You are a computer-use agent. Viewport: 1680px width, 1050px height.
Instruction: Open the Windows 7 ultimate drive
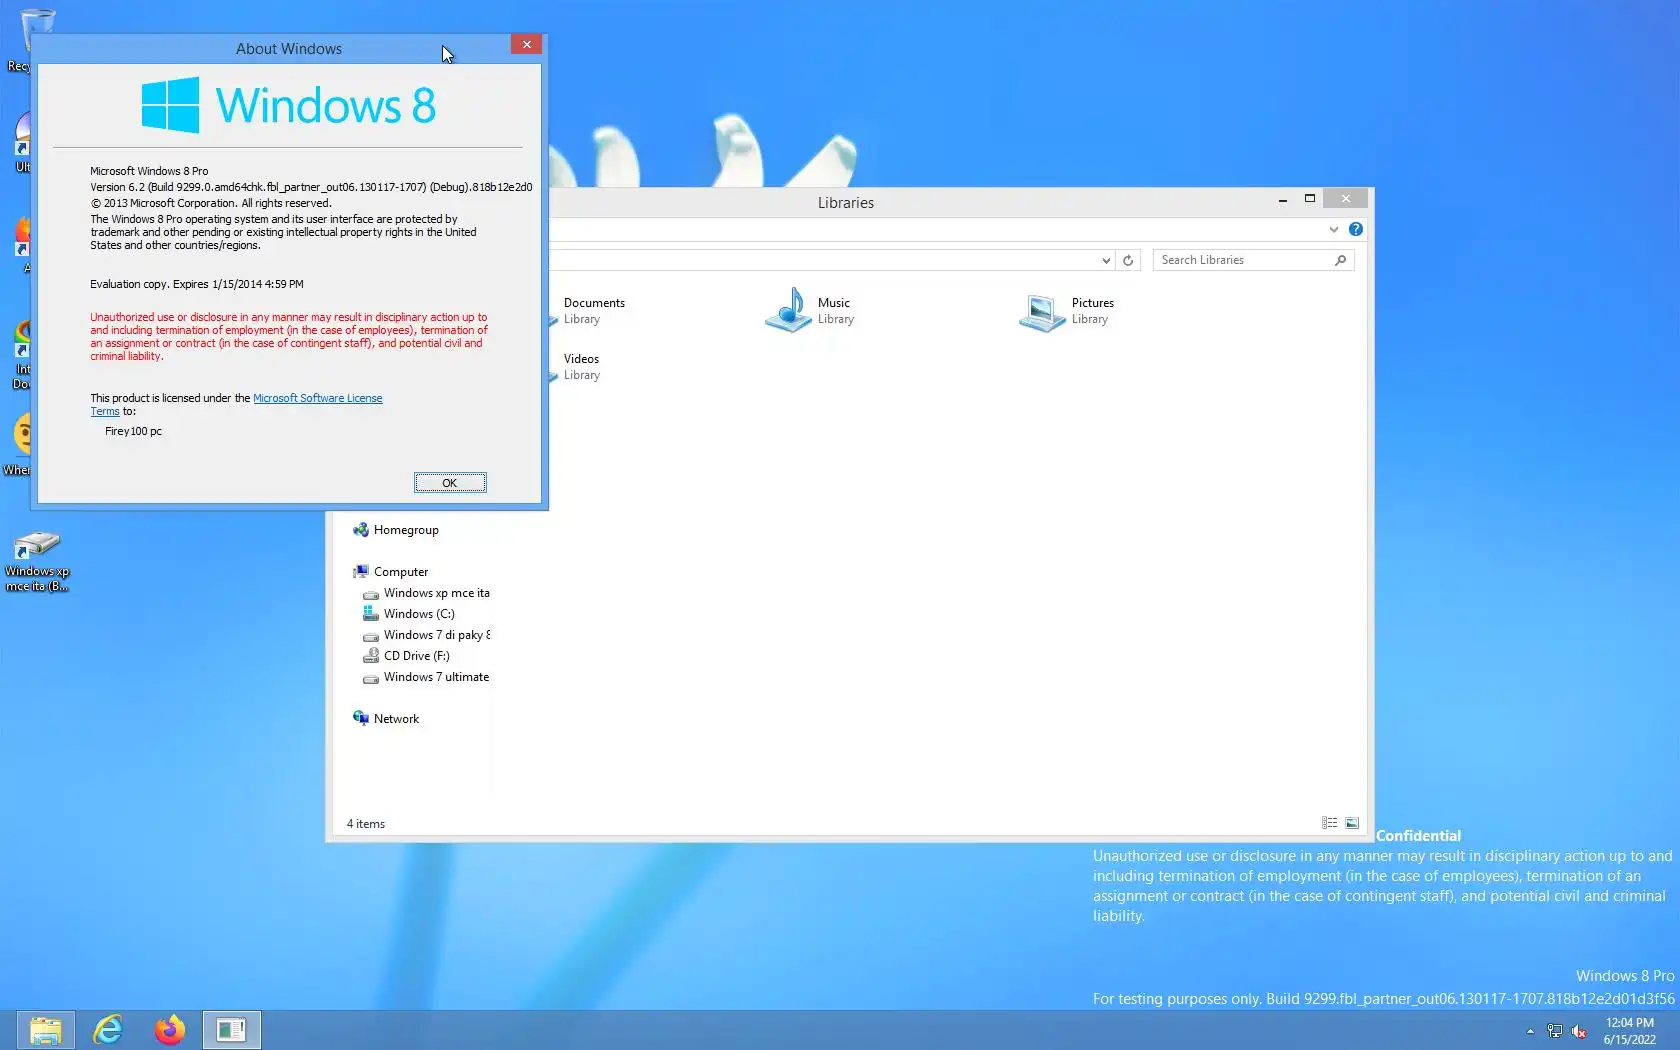tap(436, 677)
